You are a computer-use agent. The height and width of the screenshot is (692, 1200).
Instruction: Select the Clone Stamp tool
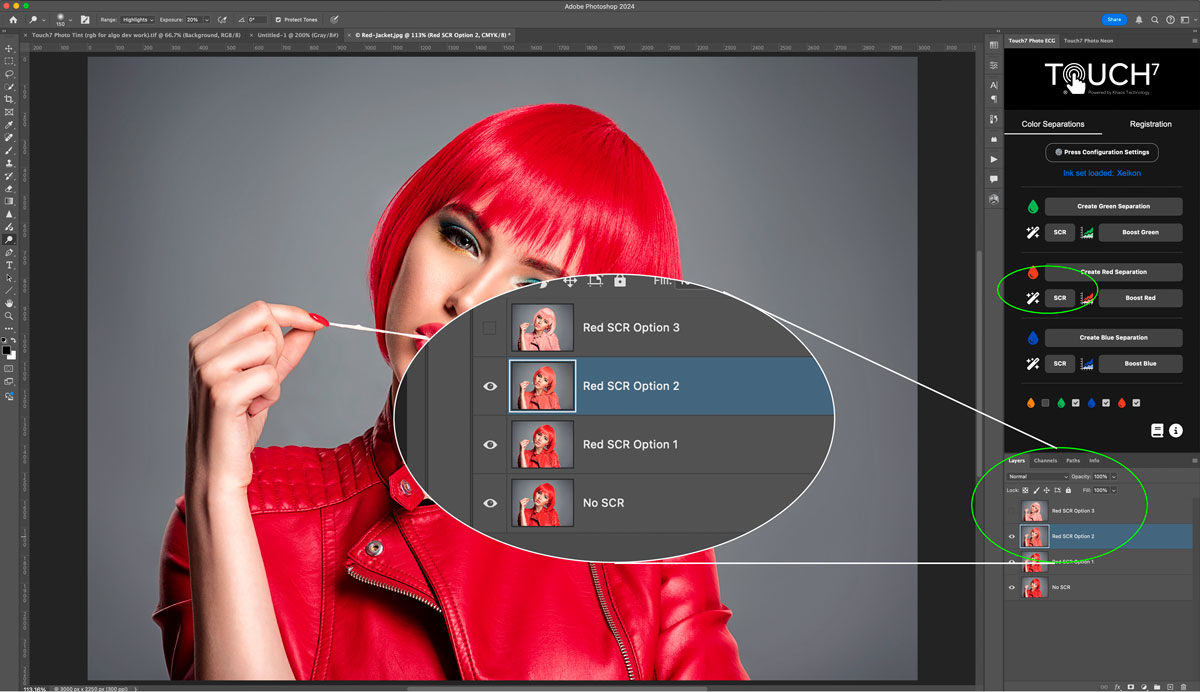(x=9, y=163)
